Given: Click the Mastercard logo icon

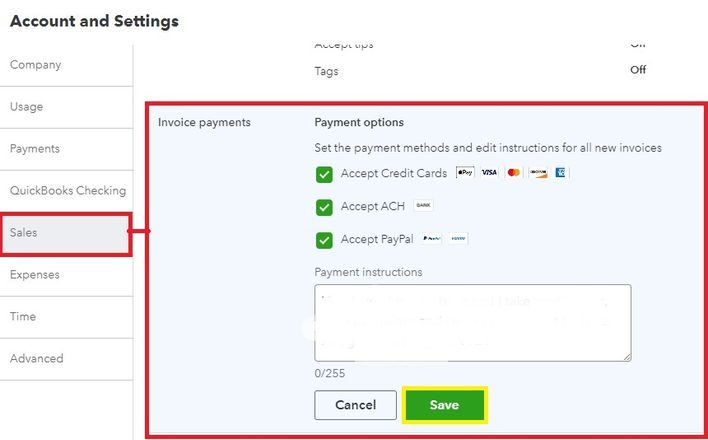Looking at the screenshot, I should click(514, 173).
